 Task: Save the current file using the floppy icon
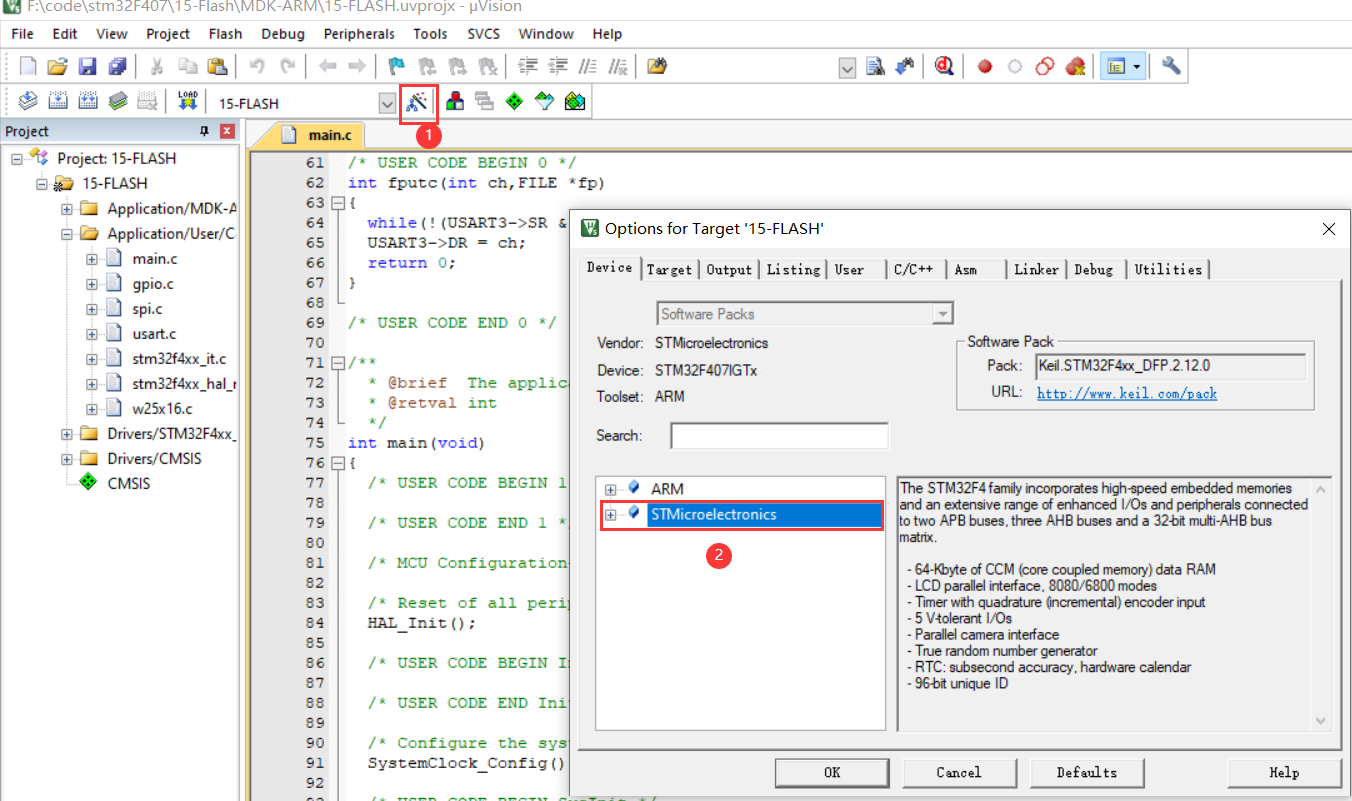point(88,66)
